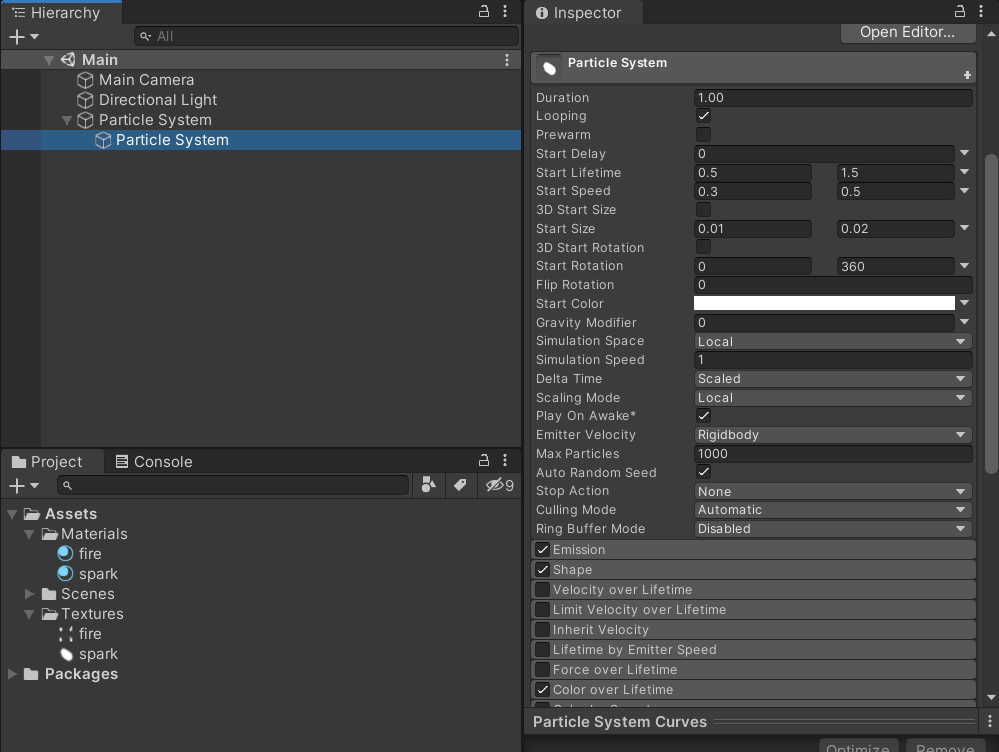Enable Velocity over Lifetime module checkbox
This screenshot has height=752, width=999.
[542, 589]
